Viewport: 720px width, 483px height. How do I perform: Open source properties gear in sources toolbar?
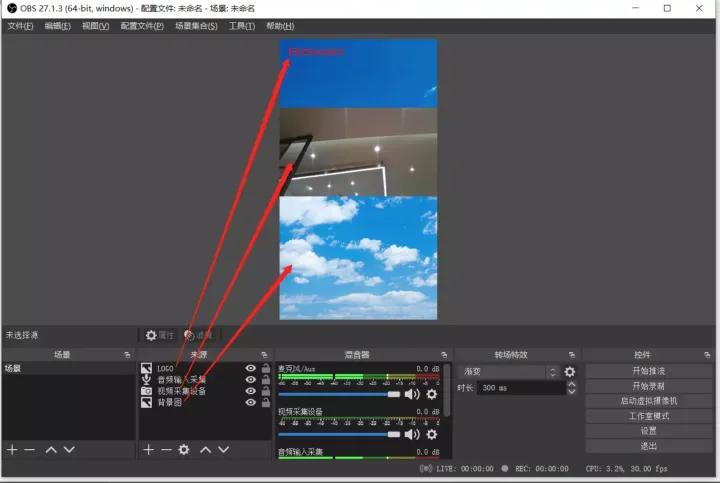coord(184,450)
